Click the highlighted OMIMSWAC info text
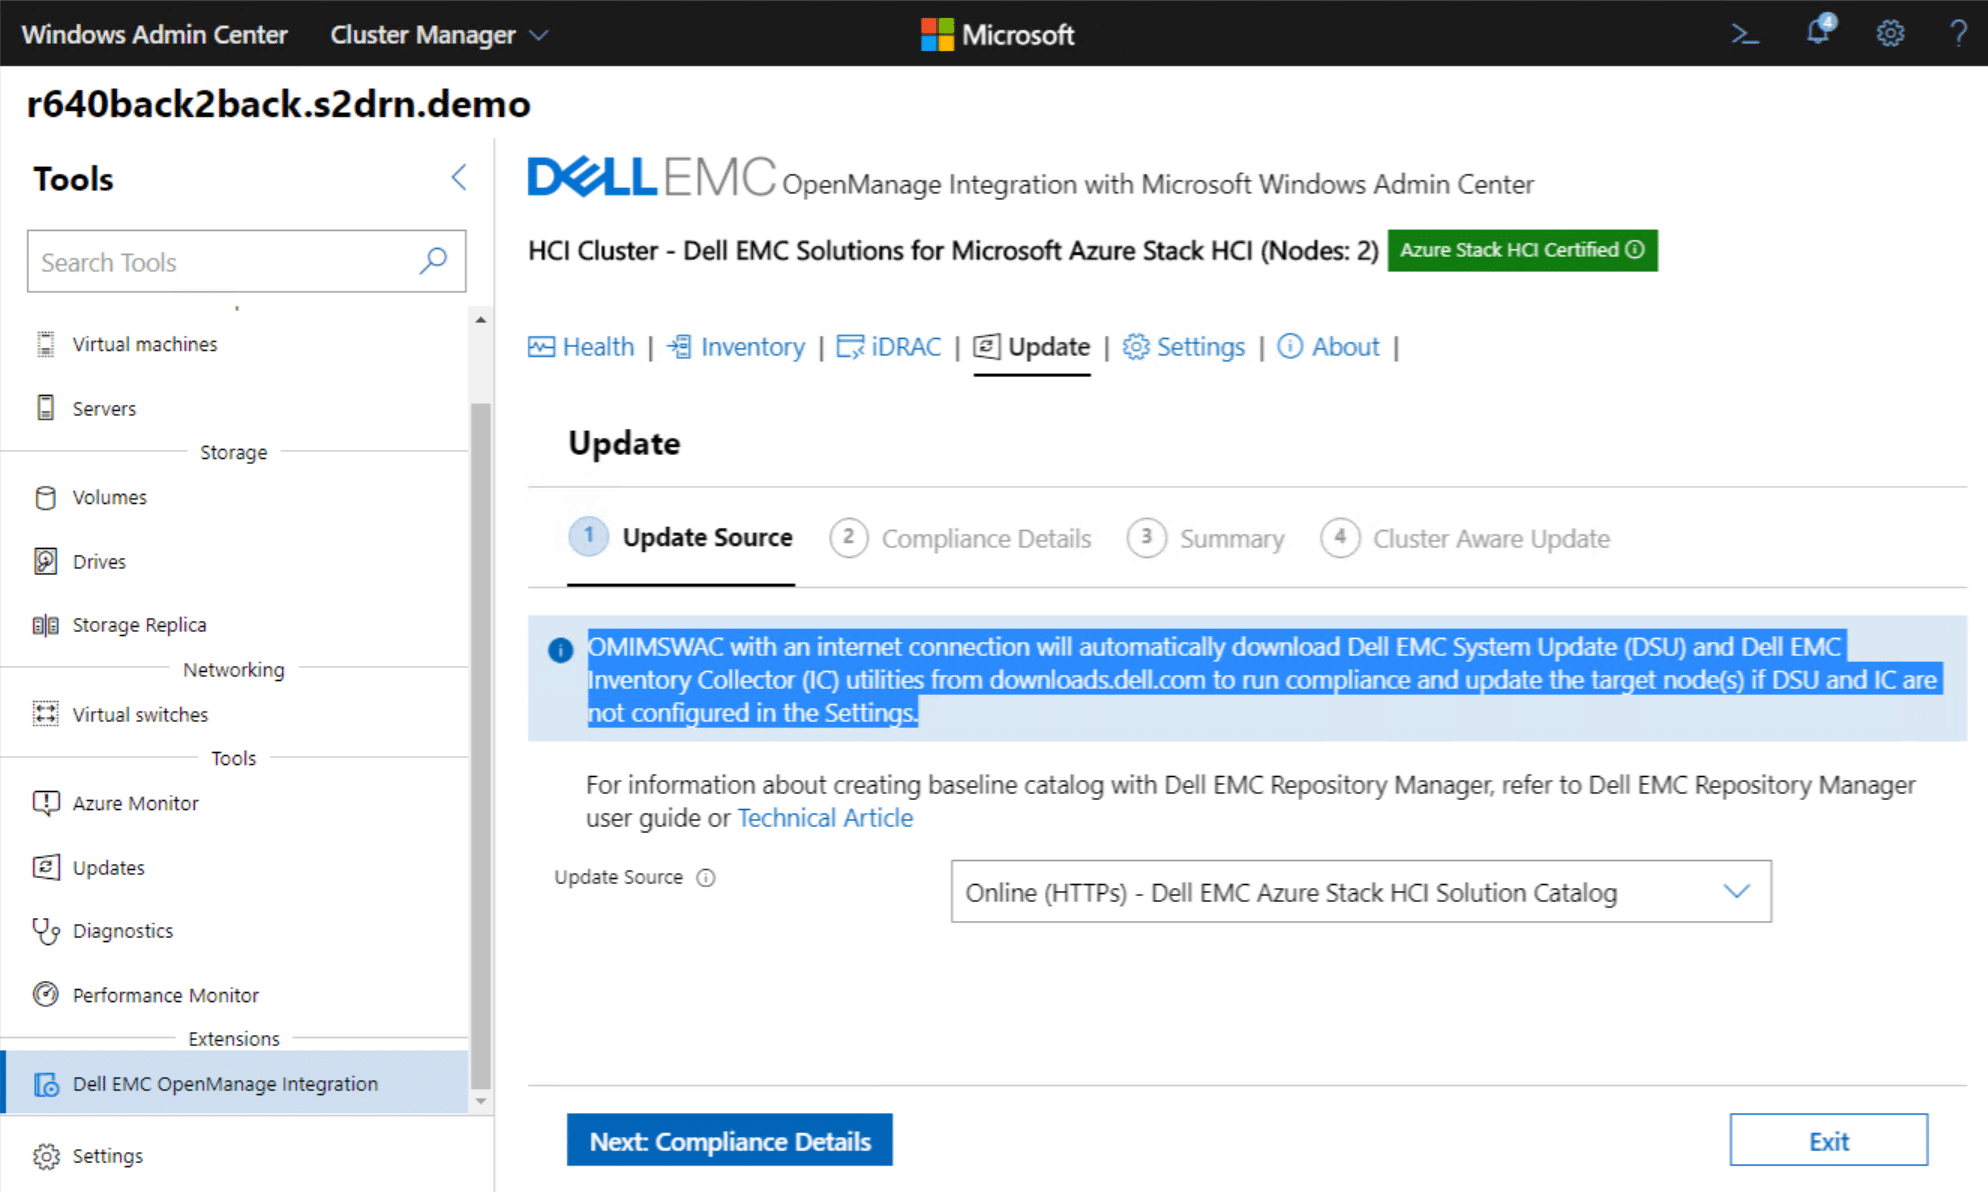1988x1192 pixels. (1264, 679)
